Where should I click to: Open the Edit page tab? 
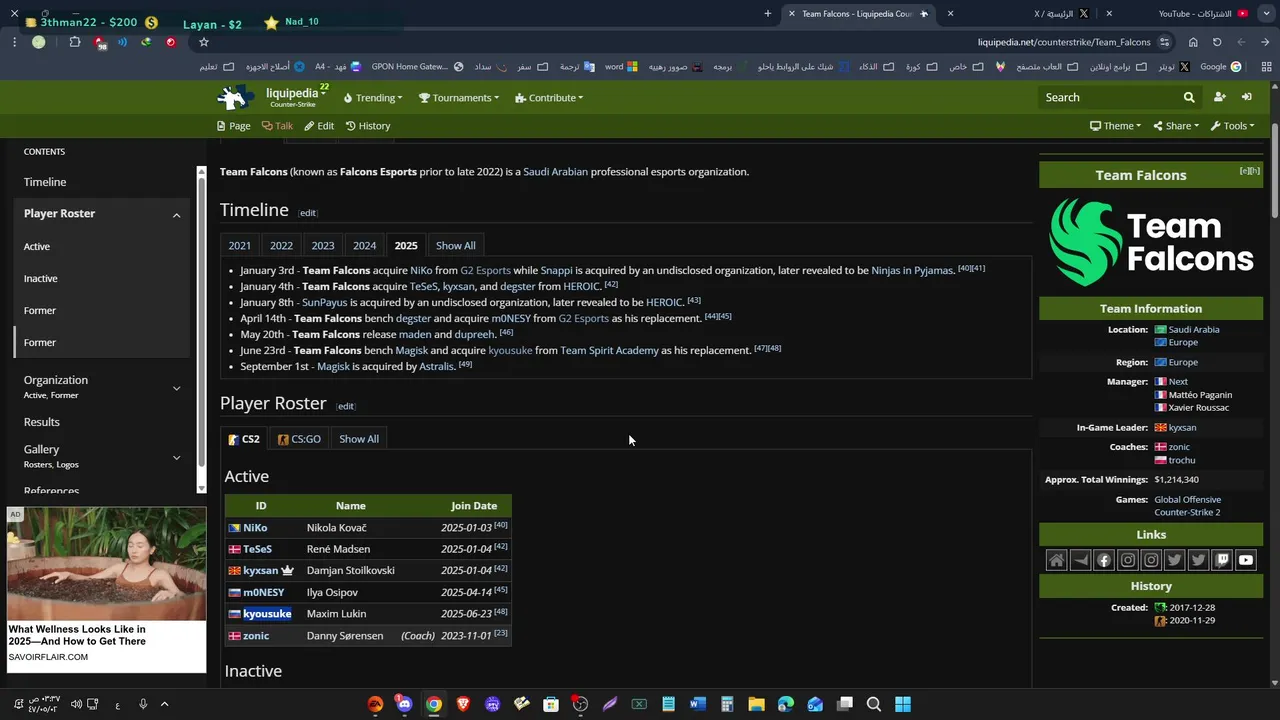[x=319, y=126]
